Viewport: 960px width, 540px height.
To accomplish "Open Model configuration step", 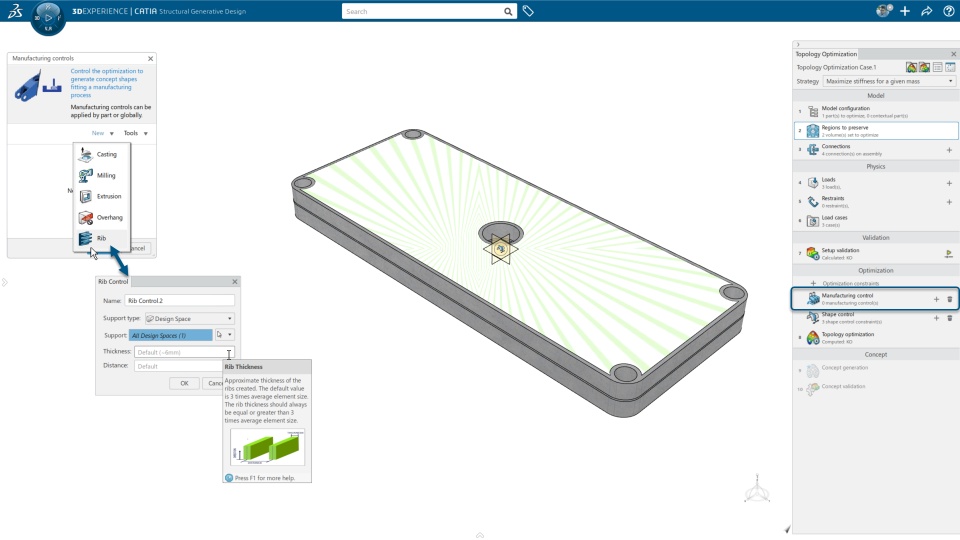I will (876, 111).
